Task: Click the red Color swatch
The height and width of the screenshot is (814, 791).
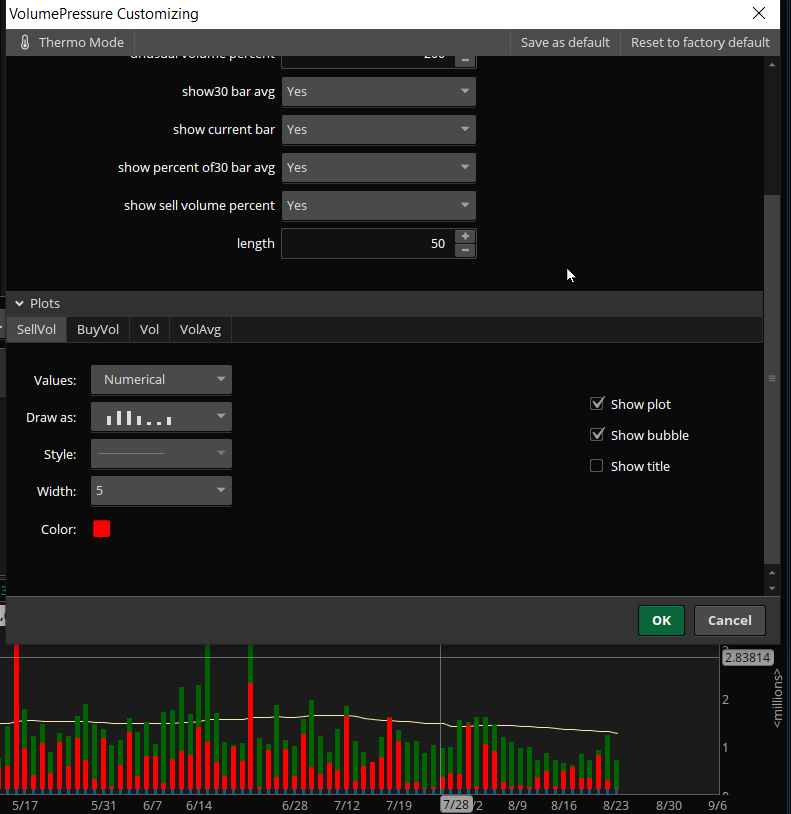Action: 102,529
